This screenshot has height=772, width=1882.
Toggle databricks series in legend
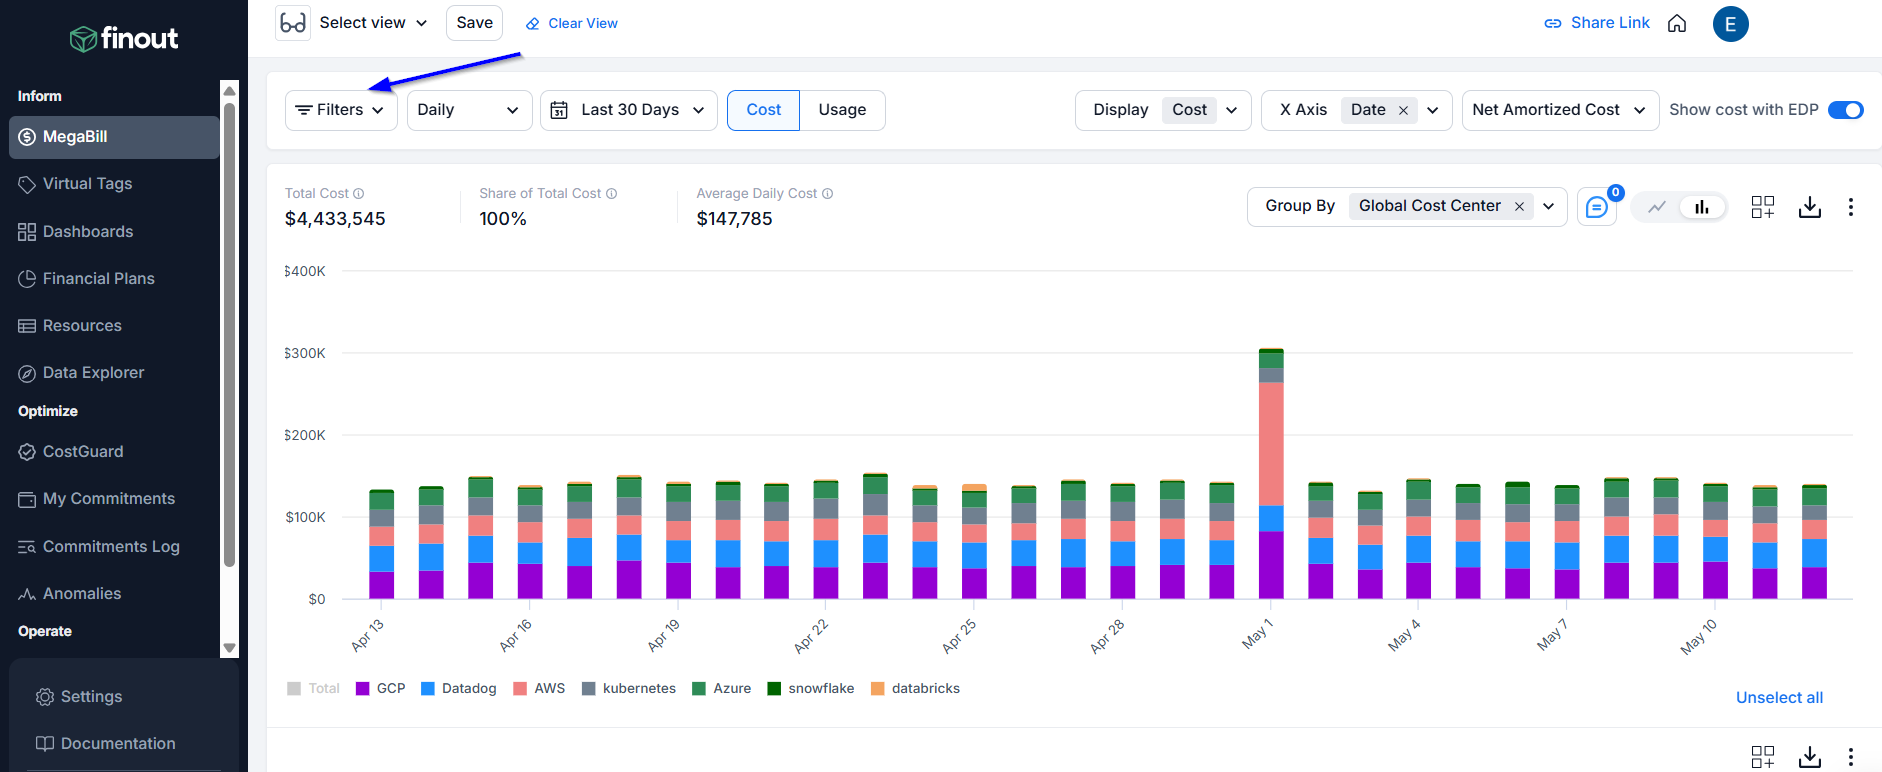coord(916,689)
